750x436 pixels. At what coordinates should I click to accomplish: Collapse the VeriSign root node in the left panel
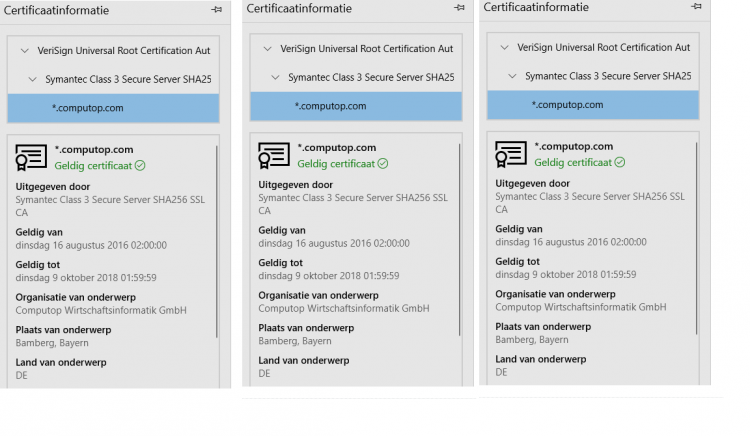24,50
